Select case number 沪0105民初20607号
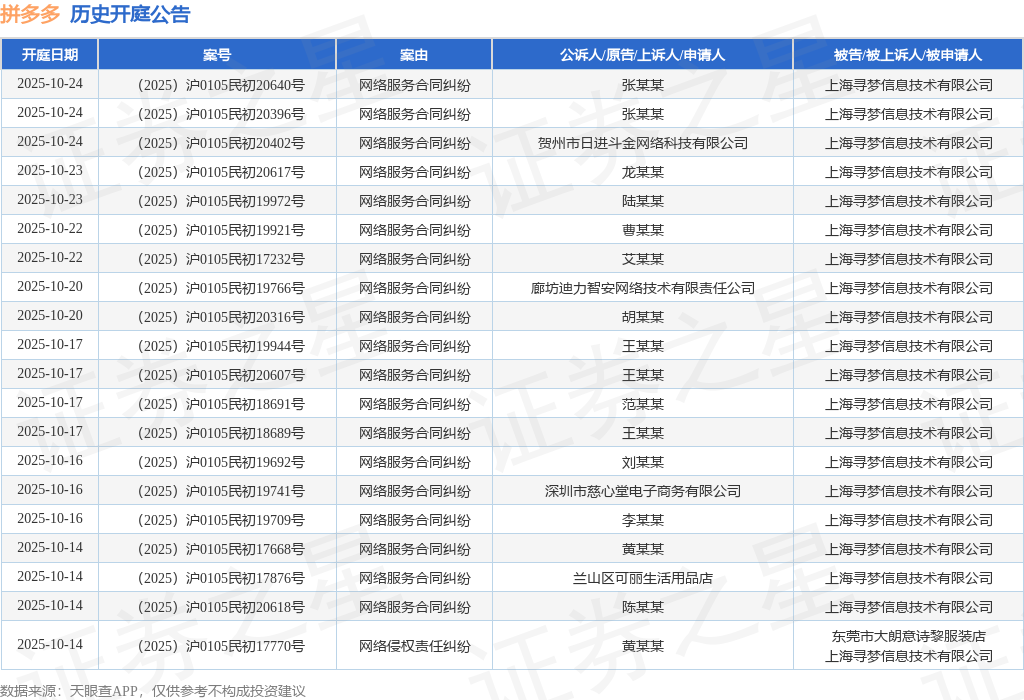 click(221, 375)
